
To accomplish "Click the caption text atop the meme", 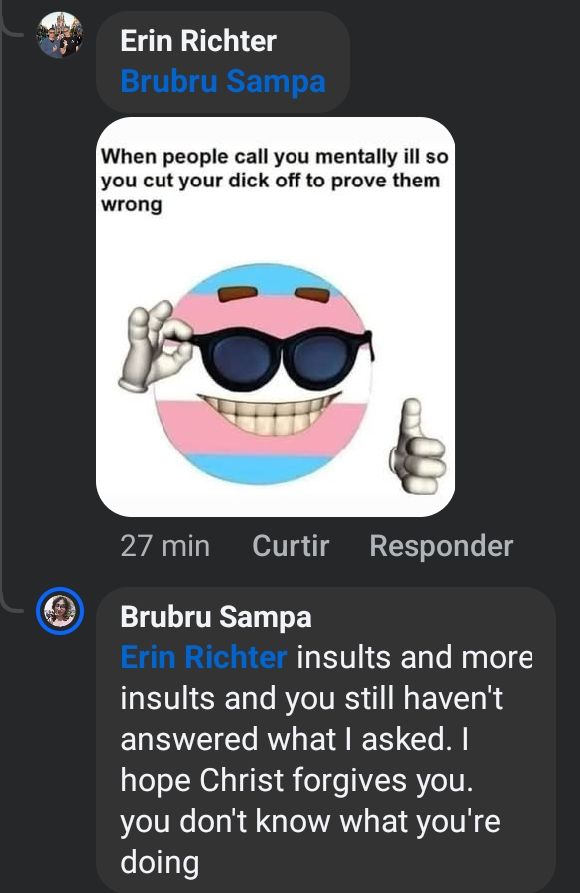I will pyautogui.click(x=275, y=180).
